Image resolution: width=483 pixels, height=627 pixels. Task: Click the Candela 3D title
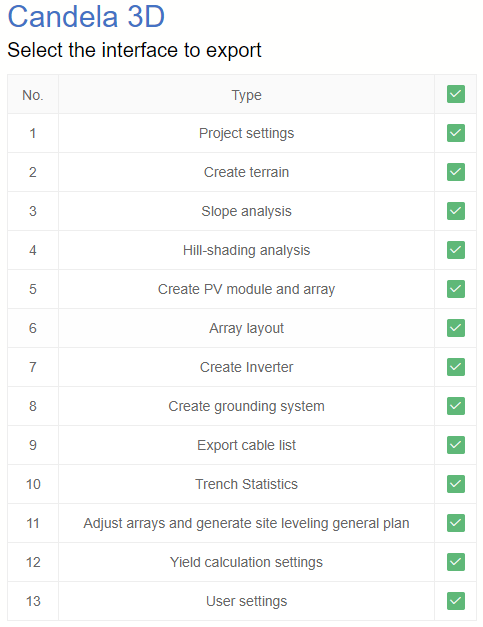click(x=86, y=17)
